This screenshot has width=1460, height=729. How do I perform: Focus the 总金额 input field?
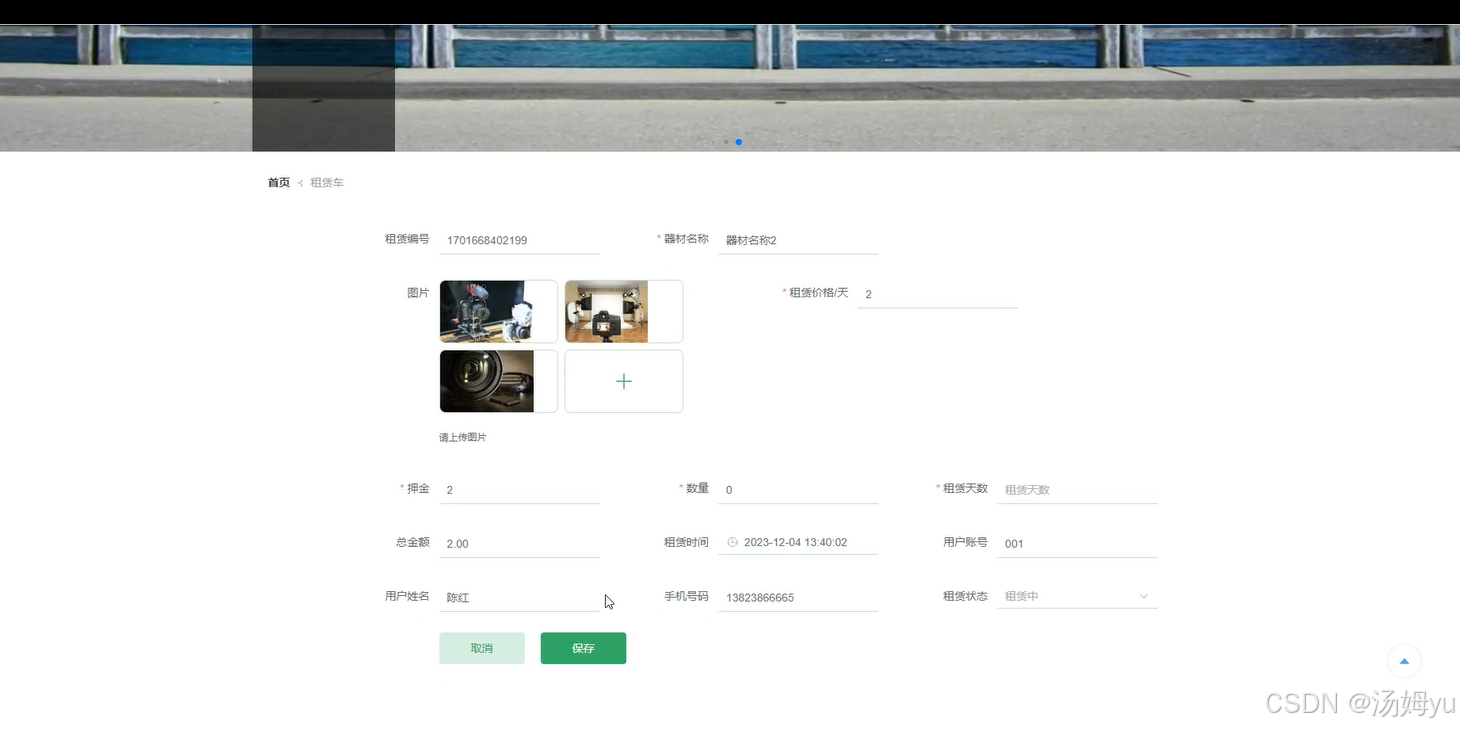click(519, 543)
